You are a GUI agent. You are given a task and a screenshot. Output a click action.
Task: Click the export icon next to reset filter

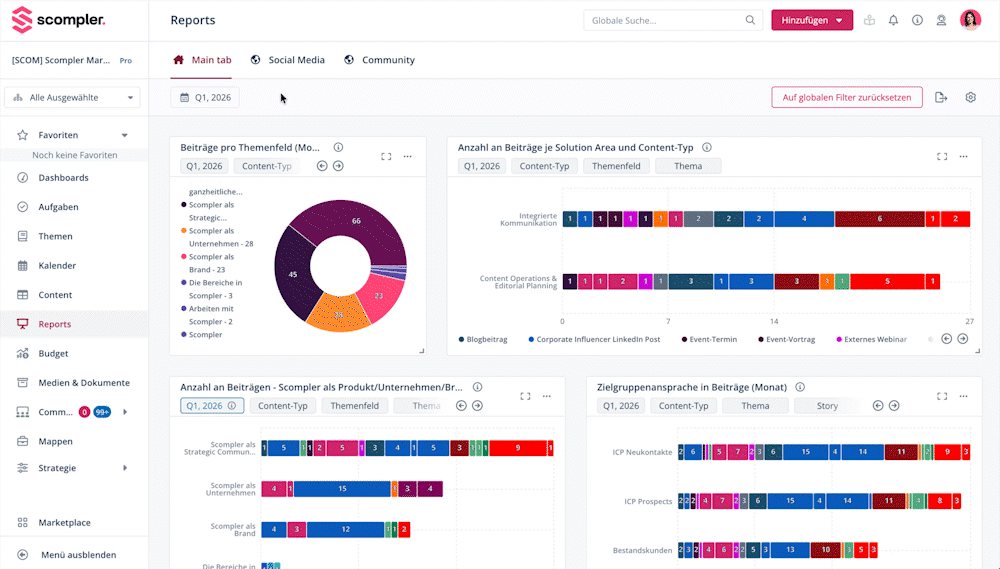pyautogui.click(x=941, y=98)
